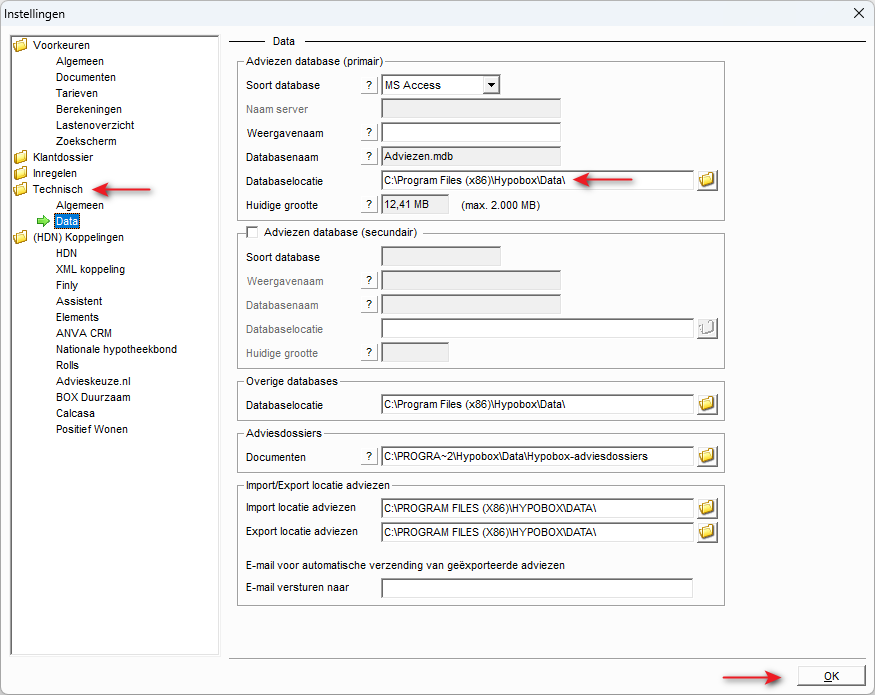Browse folder for Overige databases Databaselocatie
The height and width of the screenshot is (695, 875).
707,404
